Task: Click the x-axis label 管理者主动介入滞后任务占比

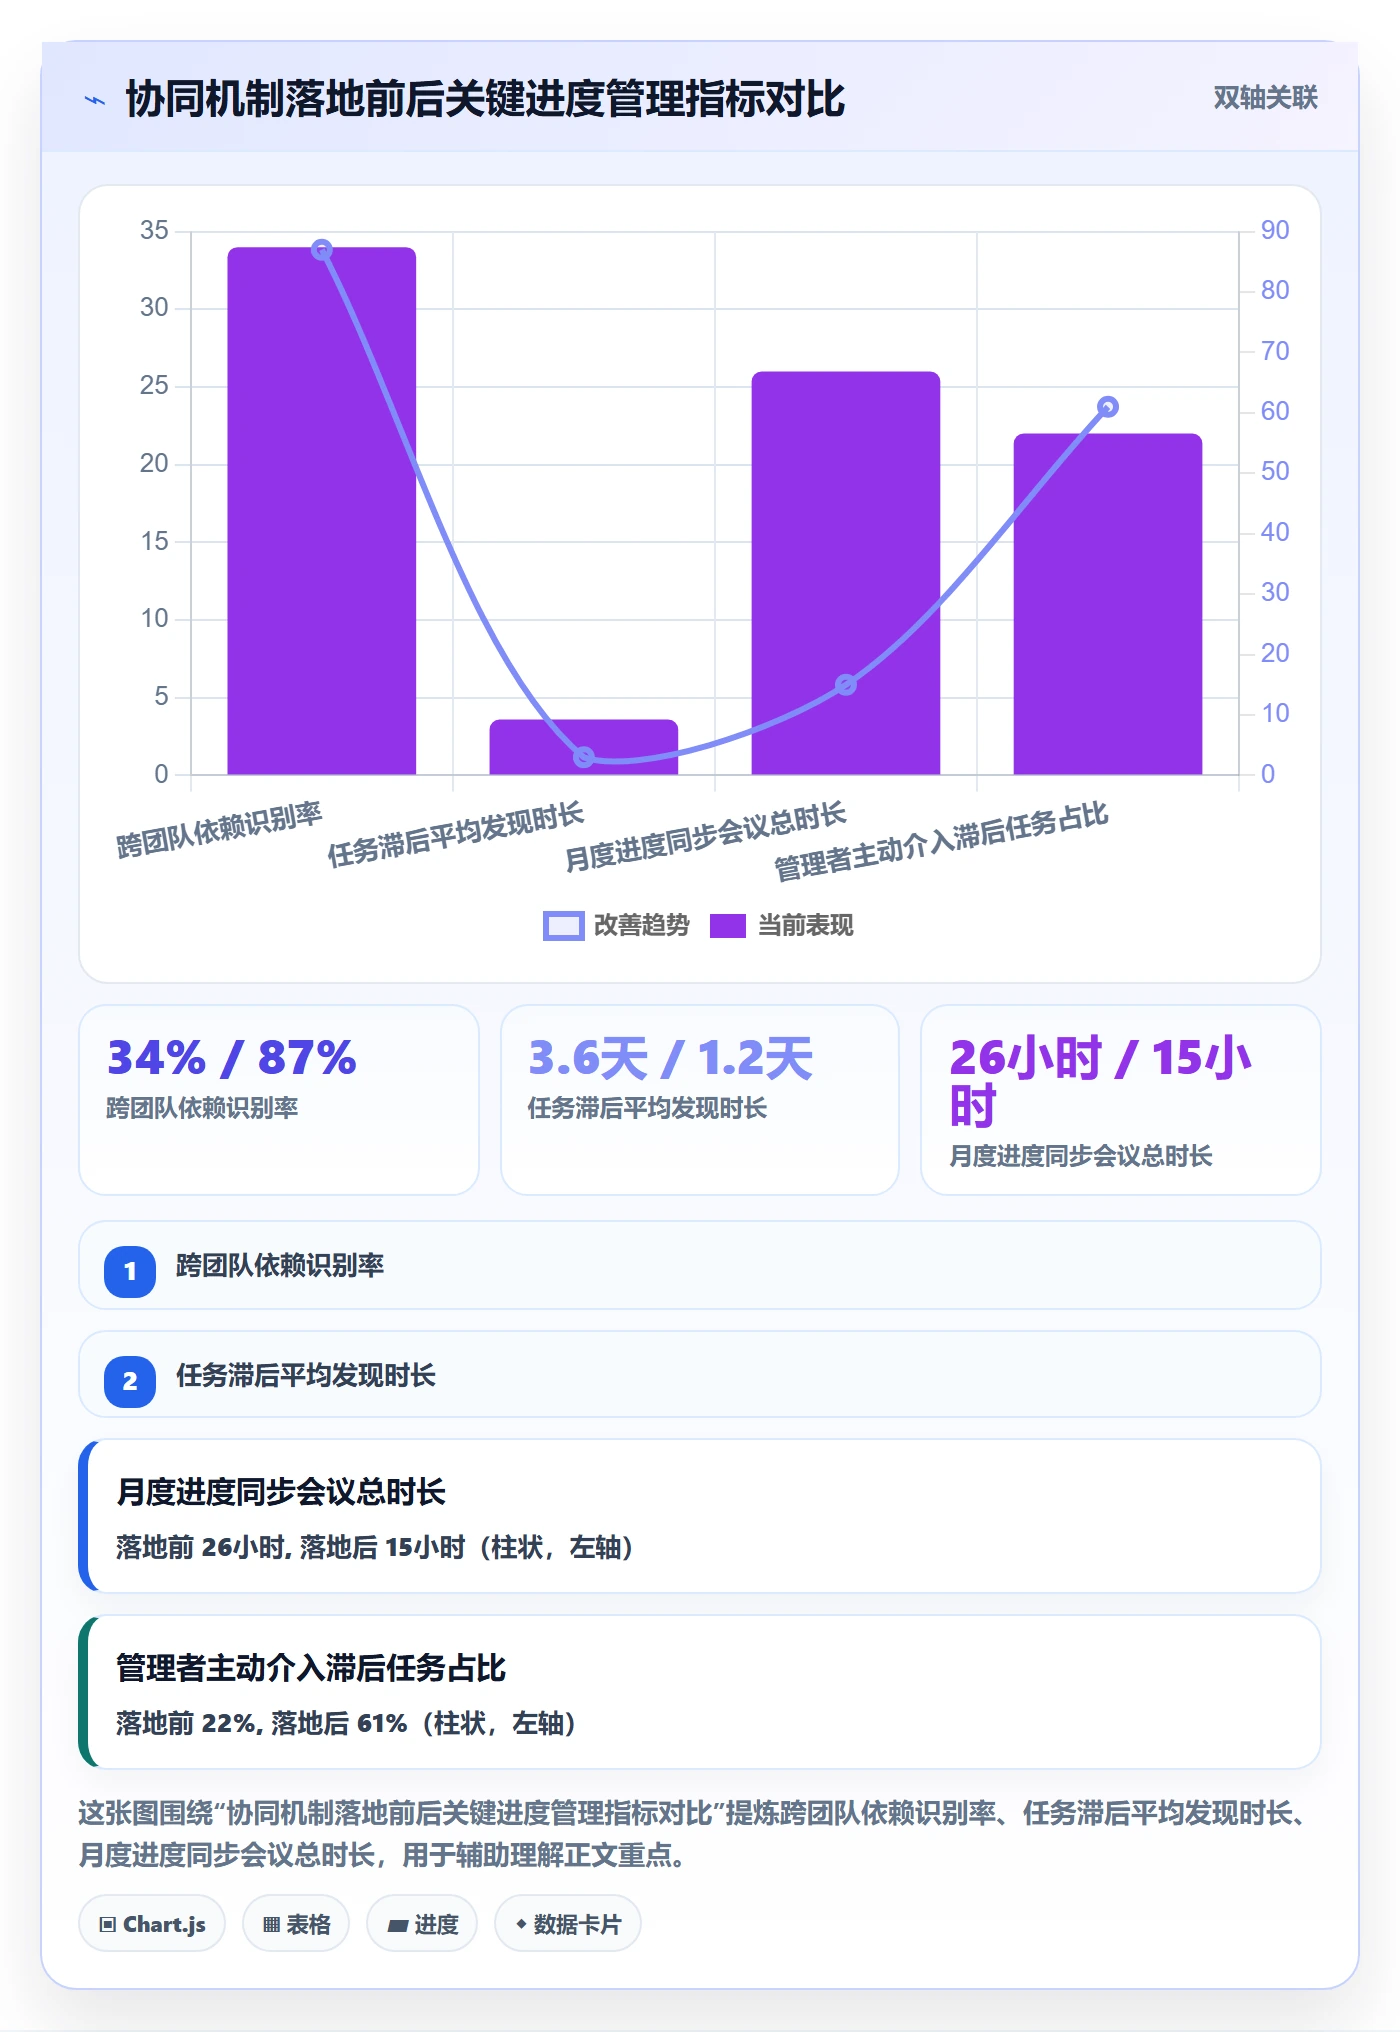Action: [941, 842]
